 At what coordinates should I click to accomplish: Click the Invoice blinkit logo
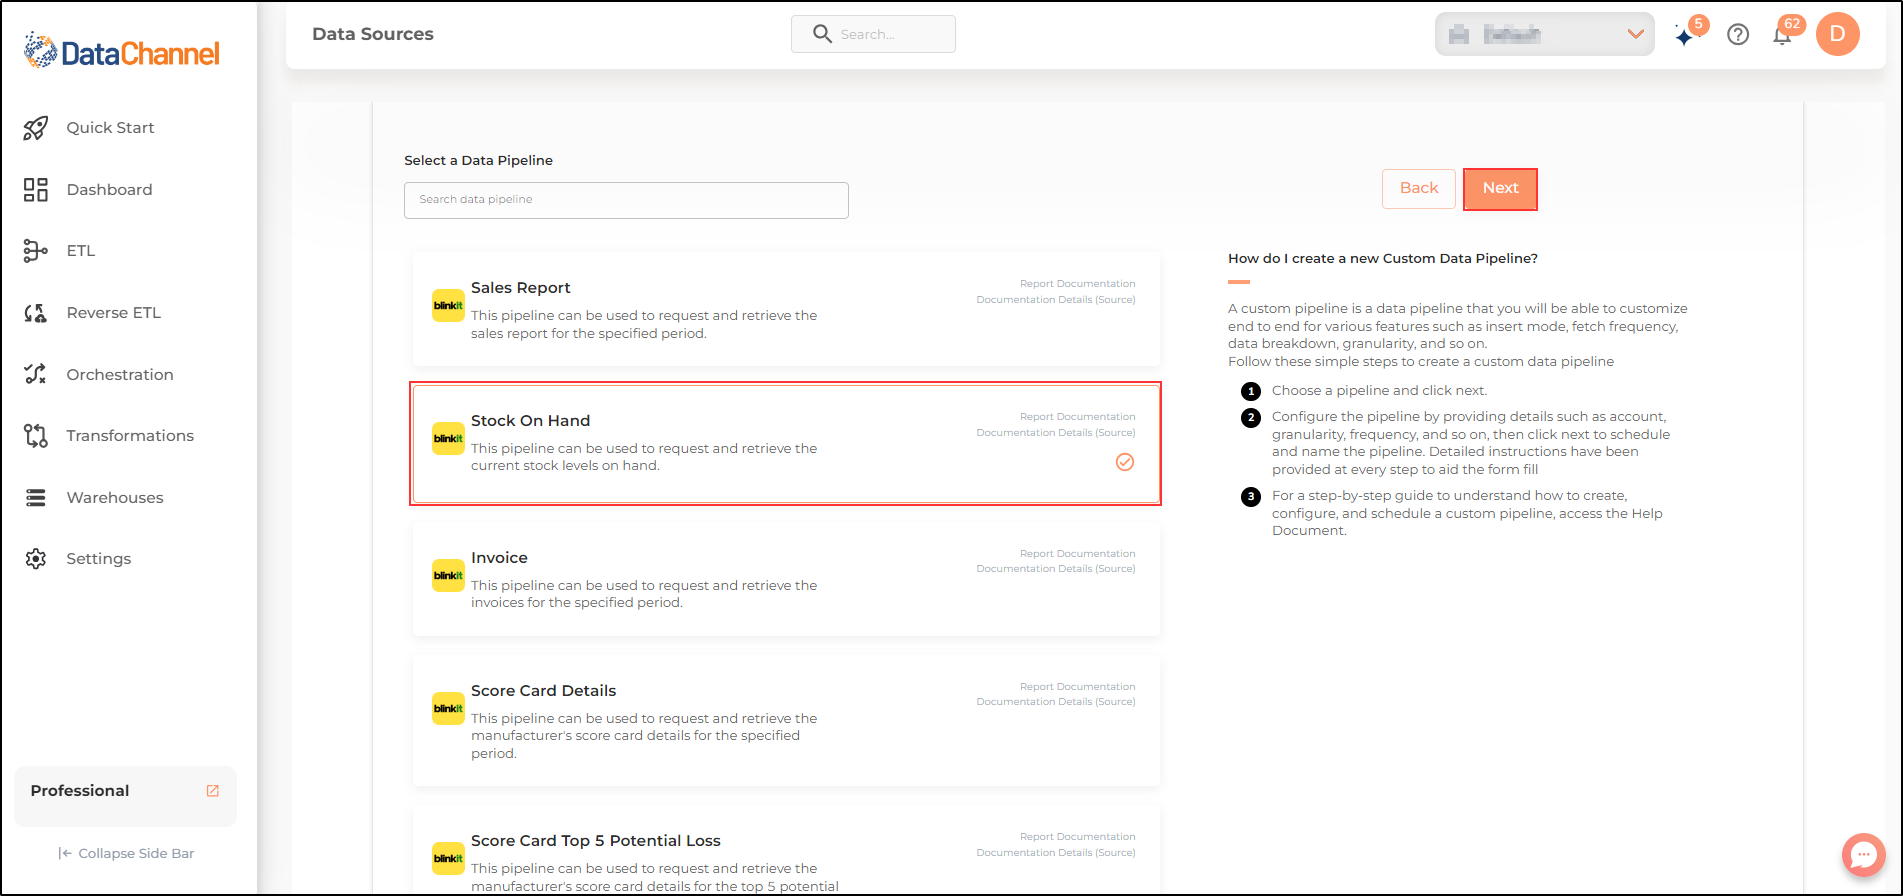(448, 576)
